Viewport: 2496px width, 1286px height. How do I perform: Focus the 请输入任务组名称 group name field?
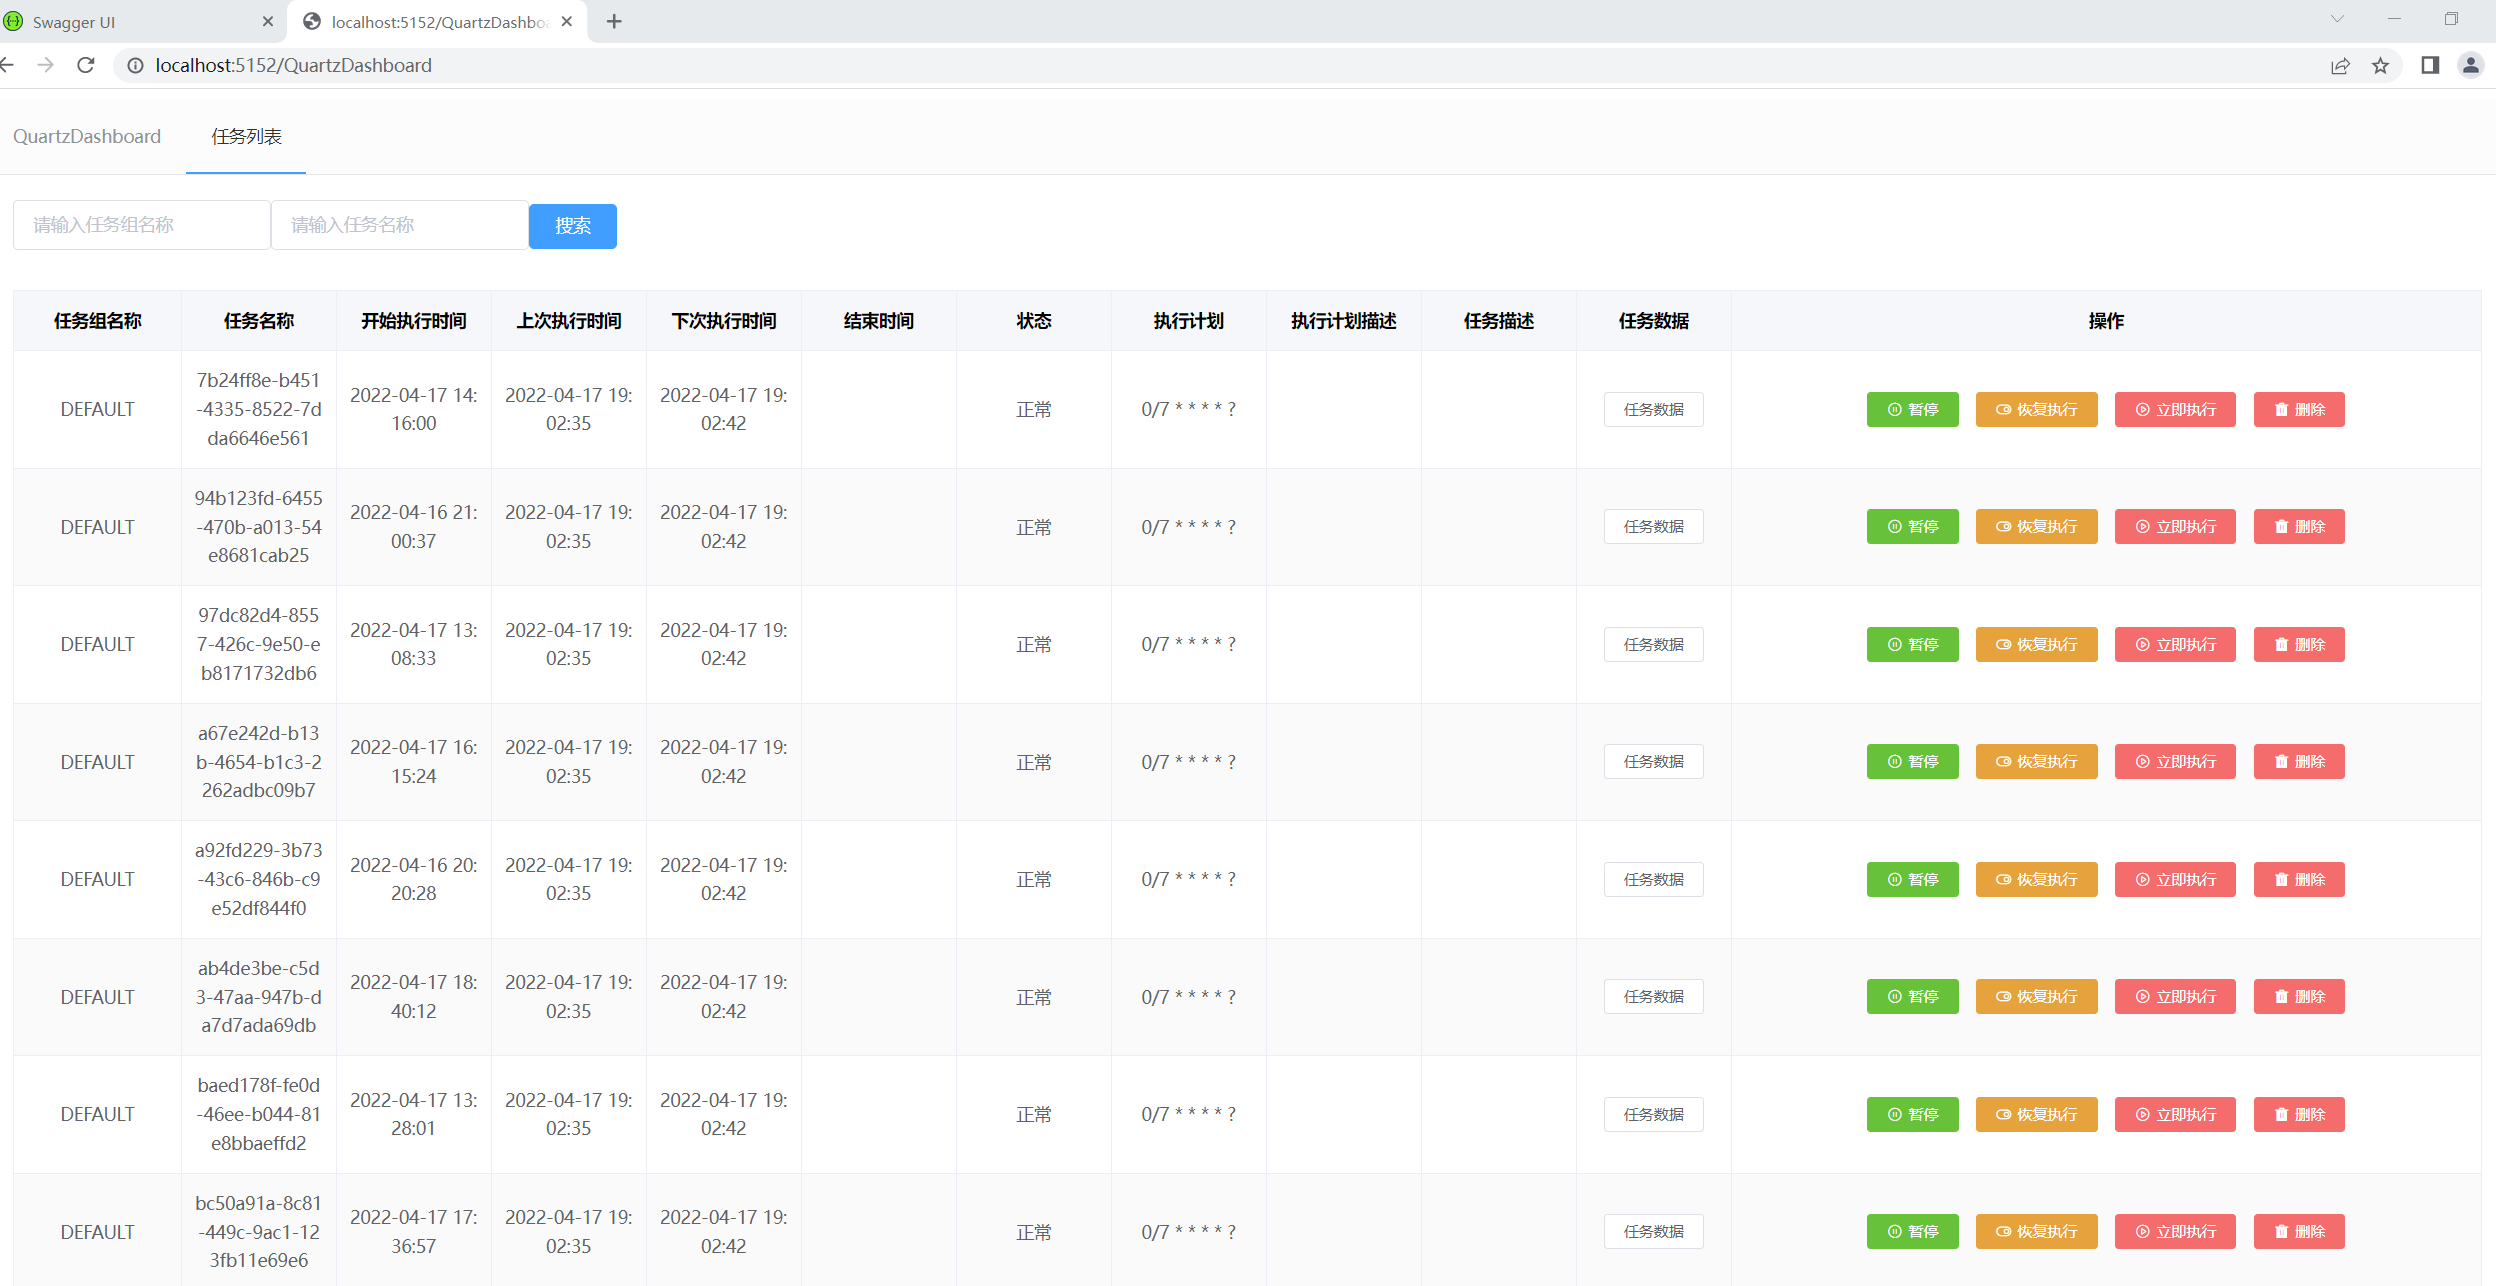[141, 225]
